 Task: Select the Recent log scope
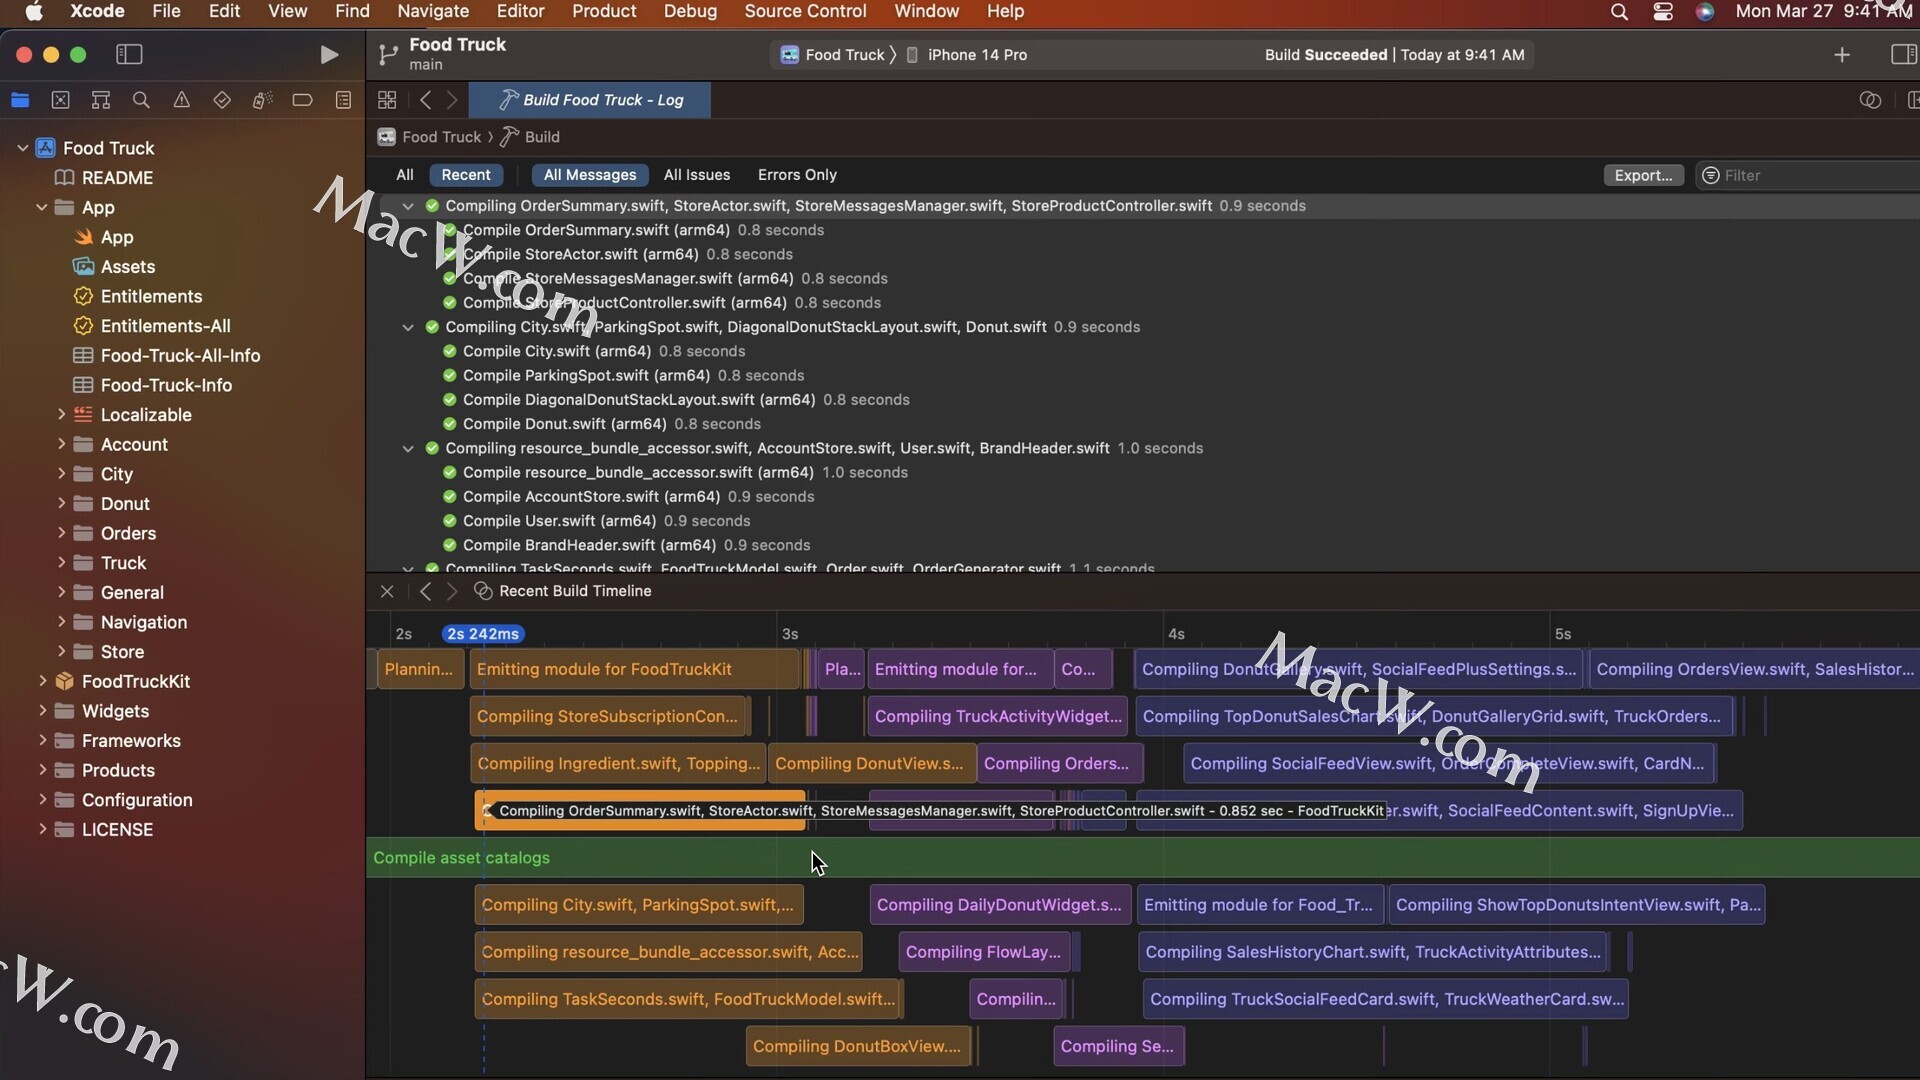click(466, 175)
